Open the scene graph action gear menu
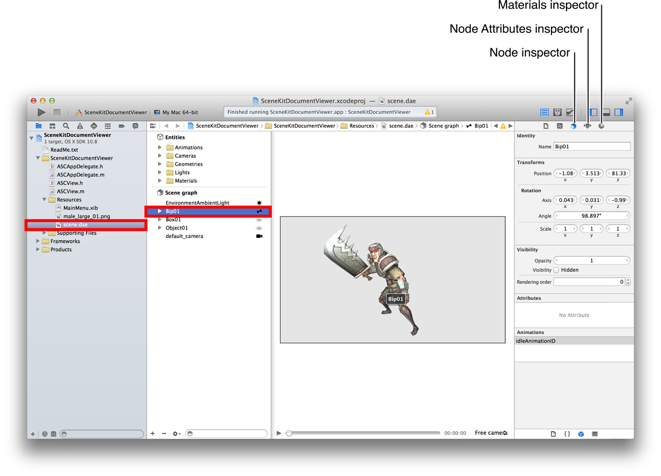Image resolution: width=661 pixels, height=476 pixels. click(176, 433)
